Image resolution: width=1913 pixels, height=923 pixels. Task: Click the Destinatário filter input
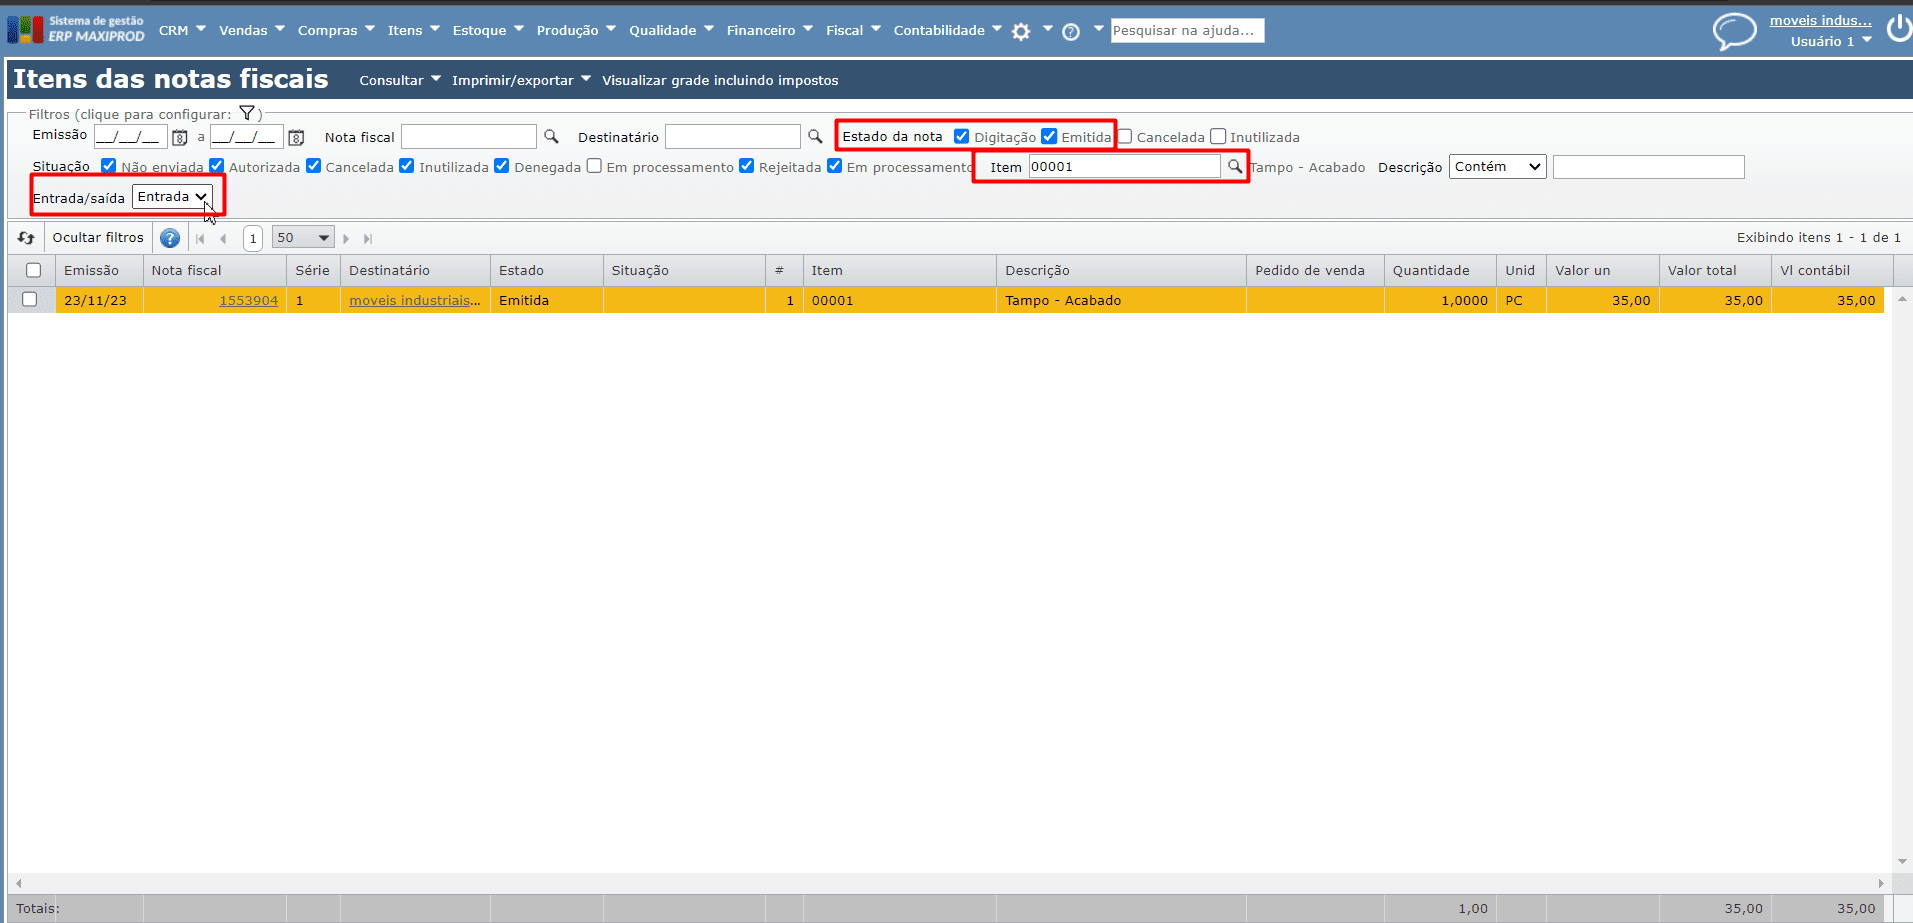click(x=733, y=136)
